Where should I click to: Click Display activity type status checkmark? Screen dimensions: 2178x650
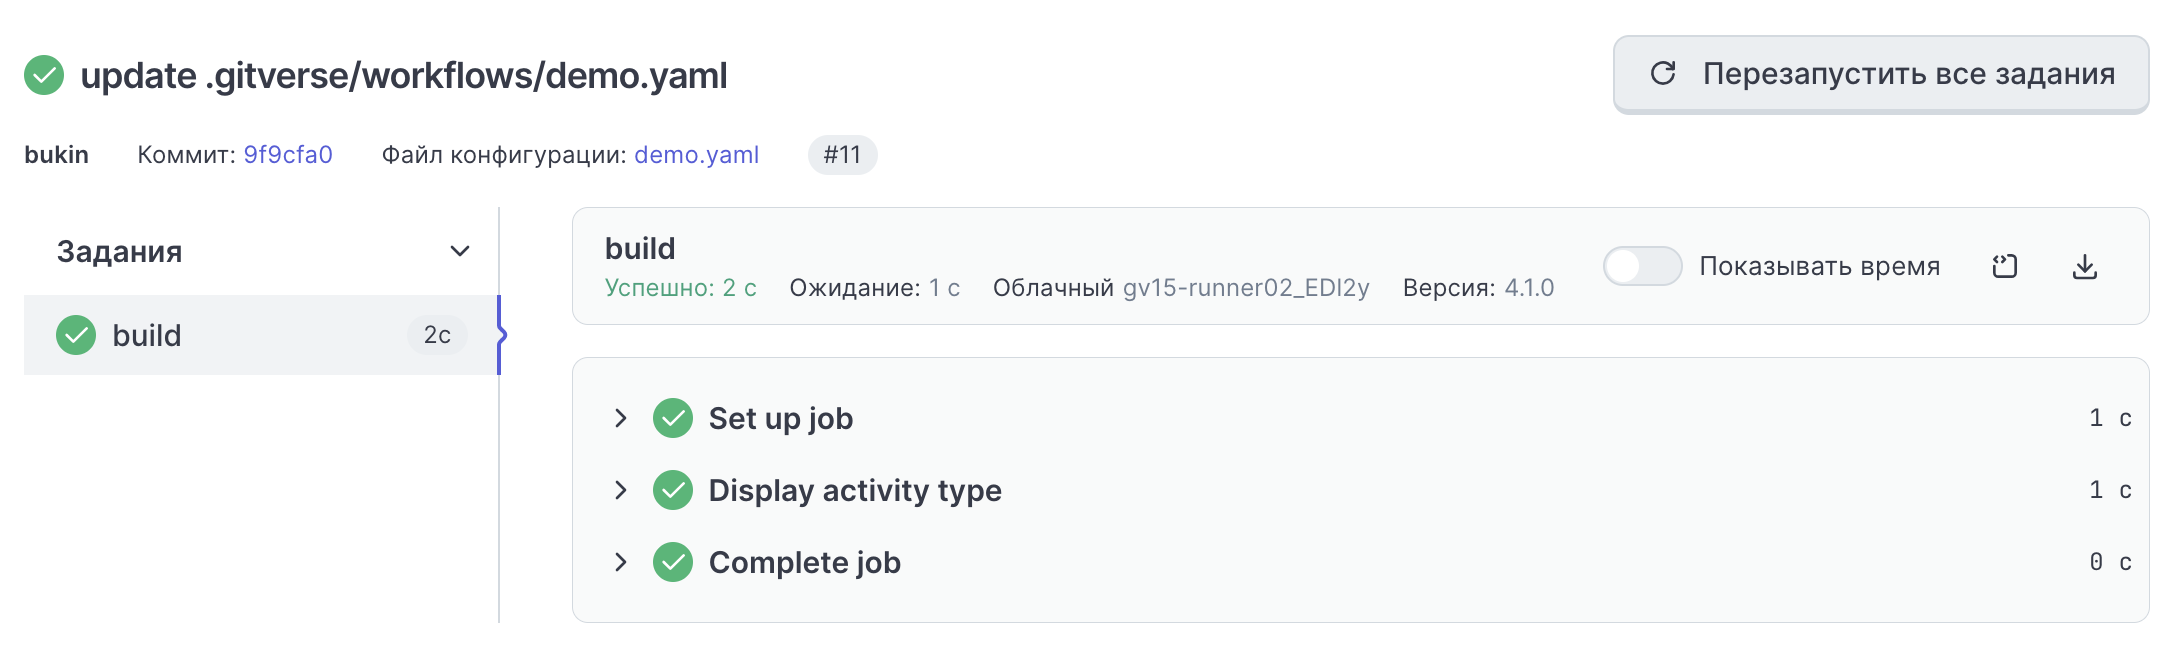673,490
